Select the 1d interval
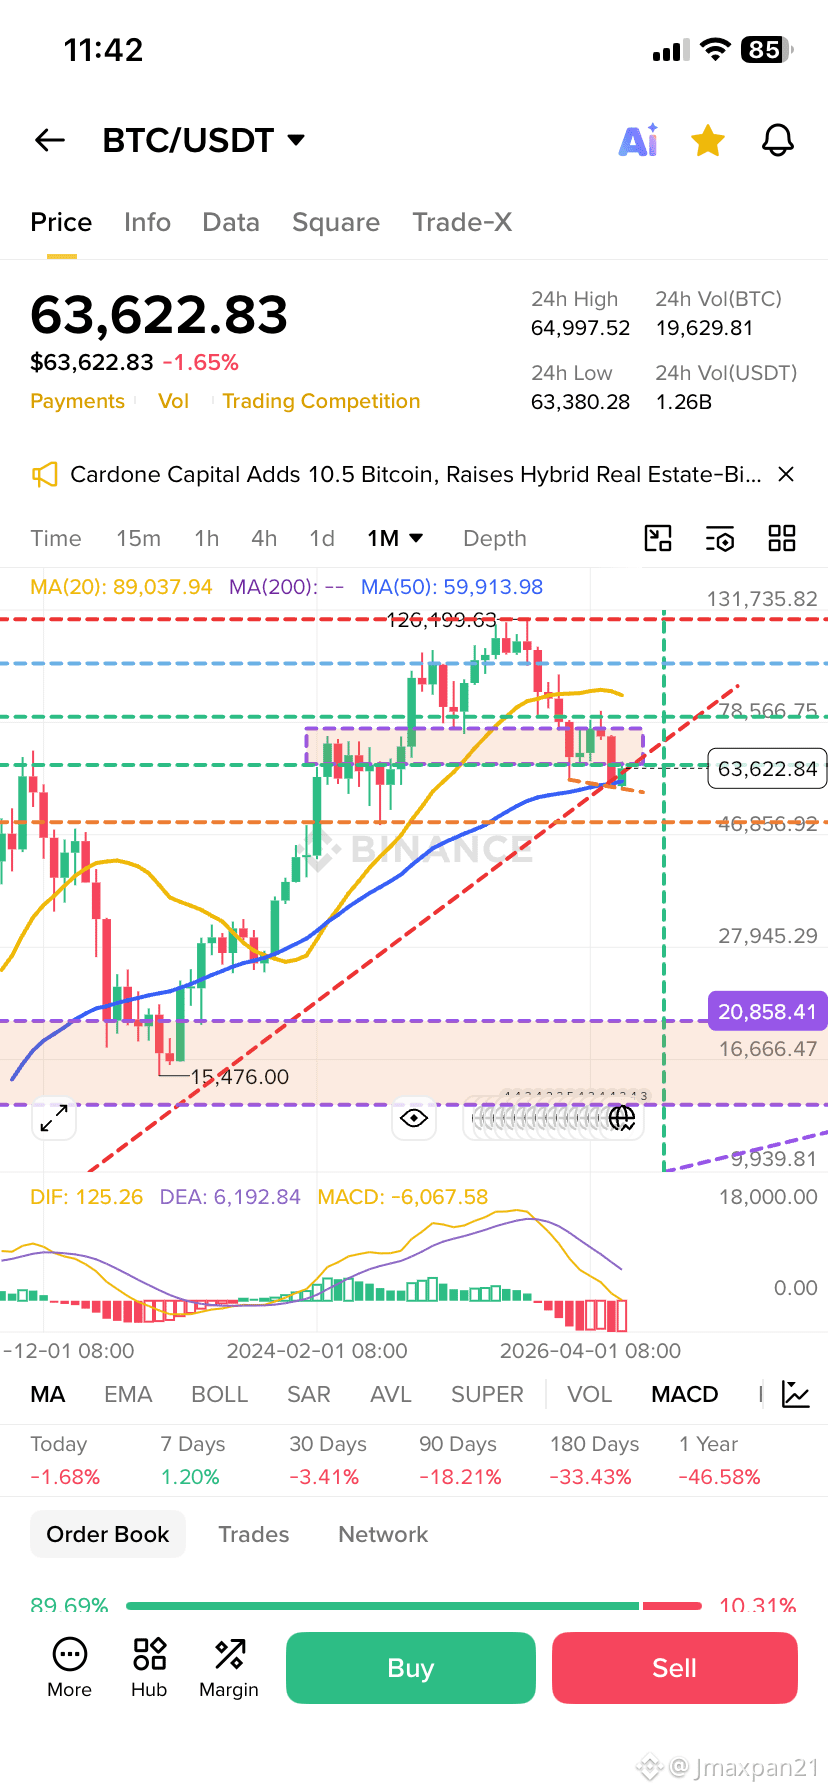 pos(322,538)
